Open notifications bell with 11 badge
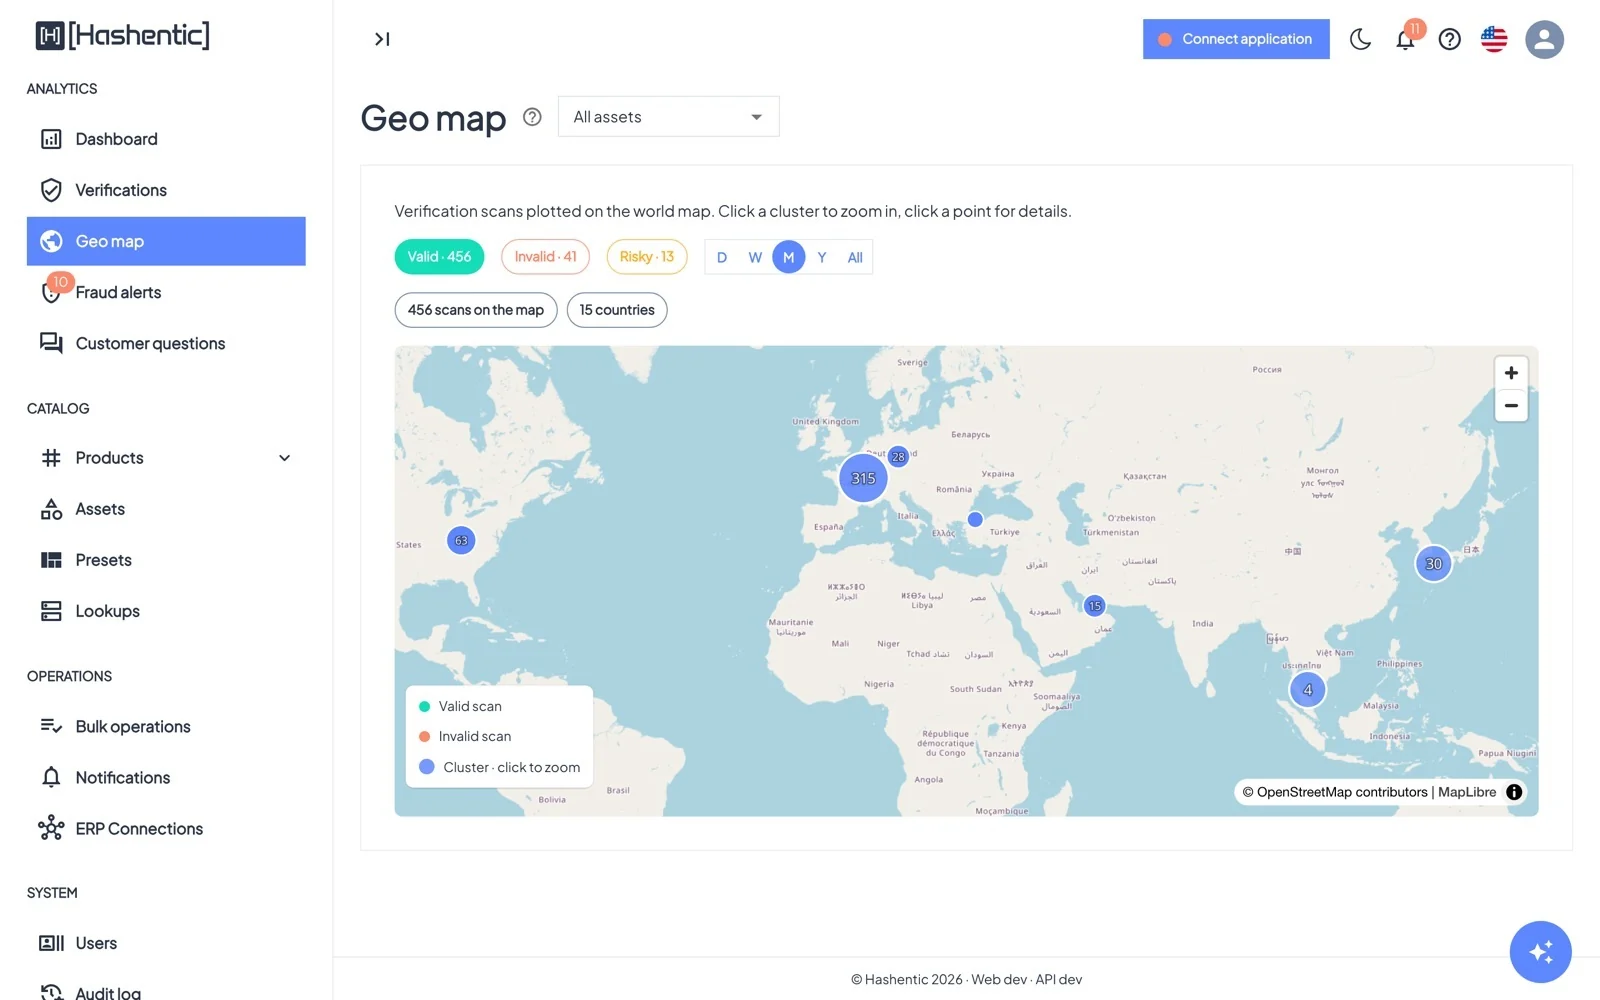Screen dimensions: 1600x1000 (1406, 39)
